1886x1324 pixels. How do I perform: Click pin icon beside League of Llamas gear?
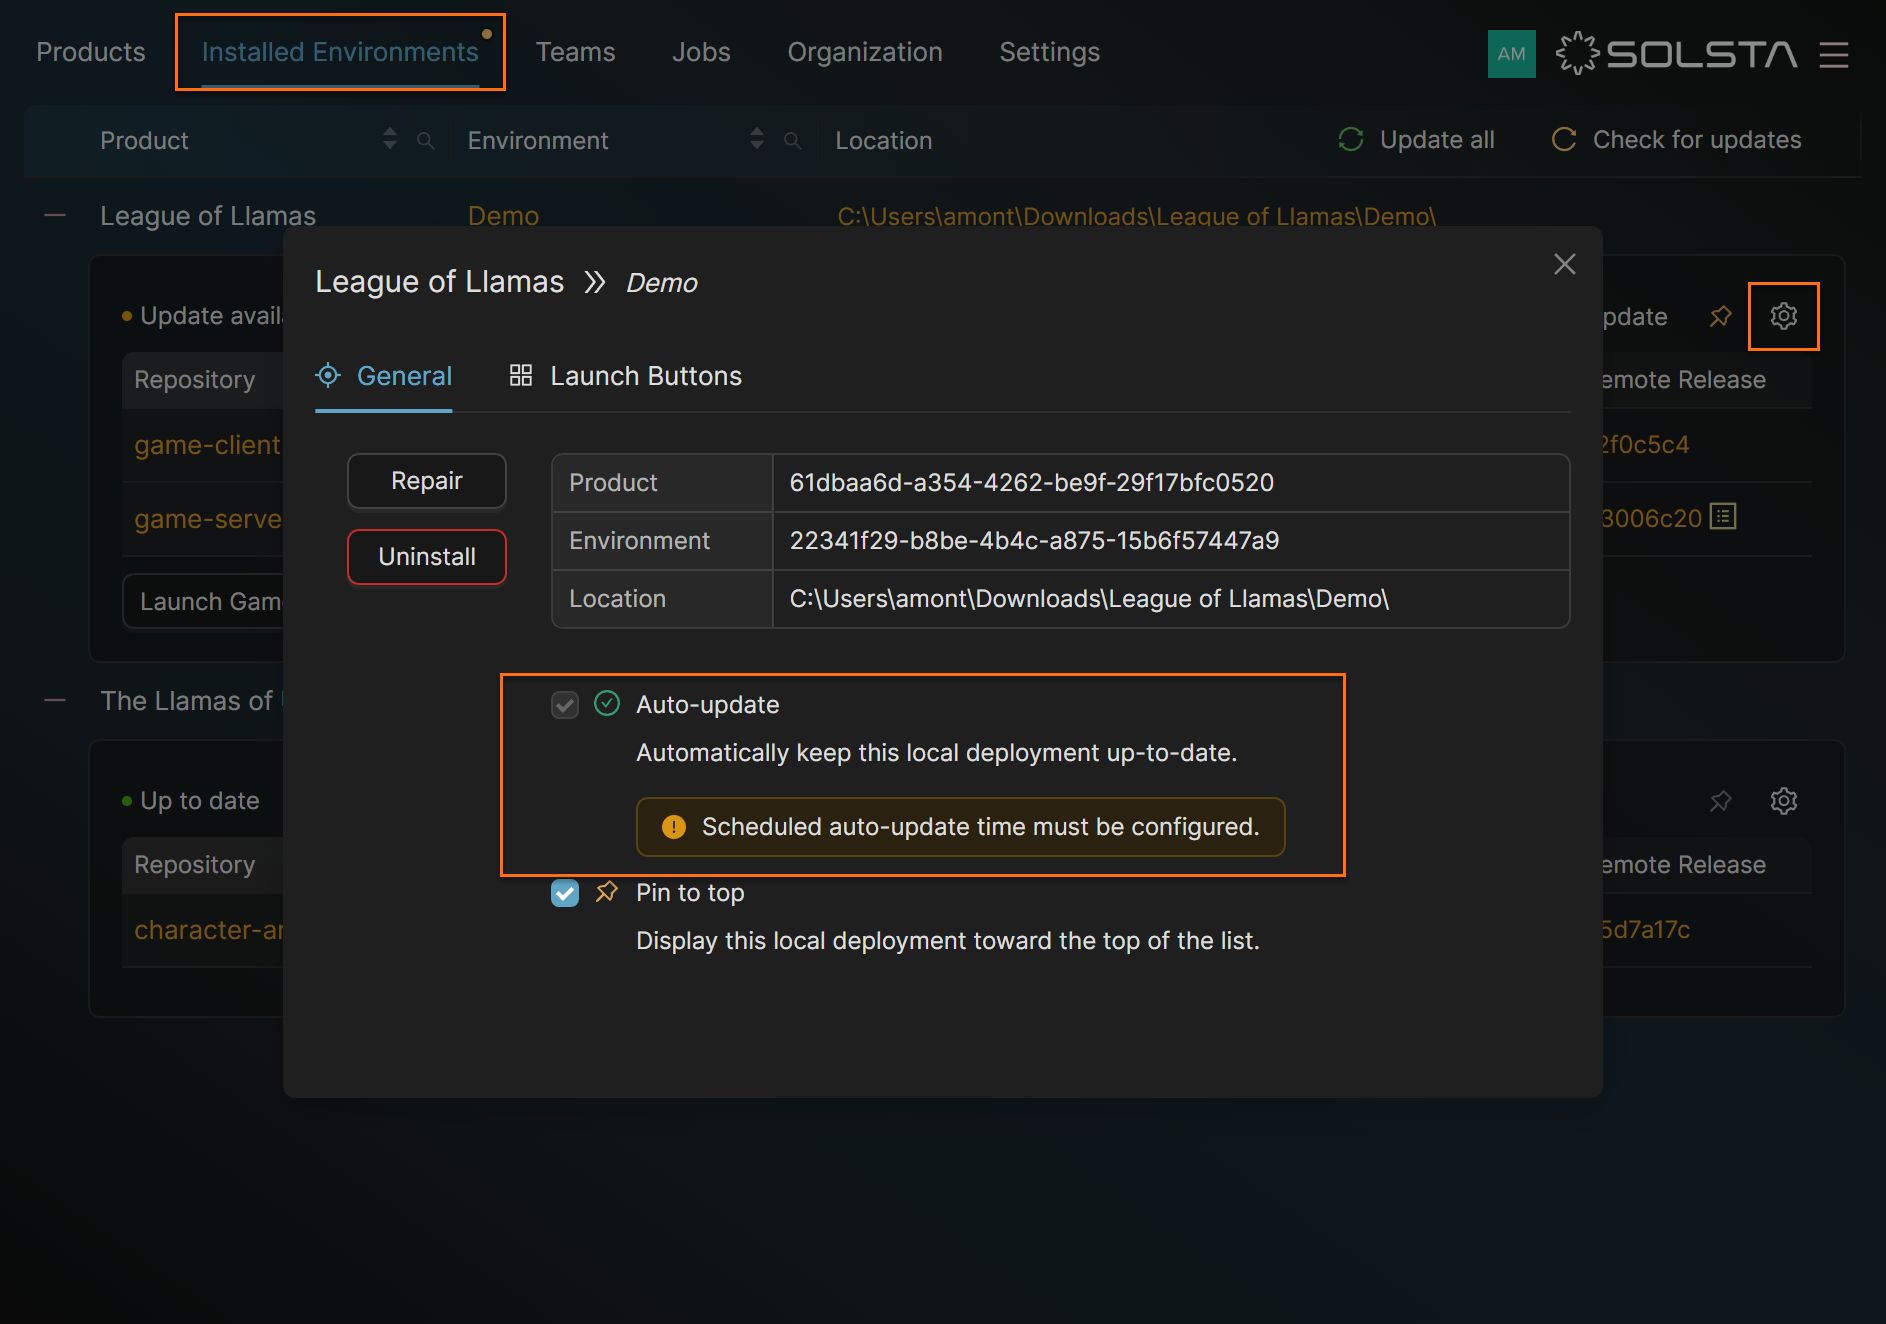tap(1720, 316)
